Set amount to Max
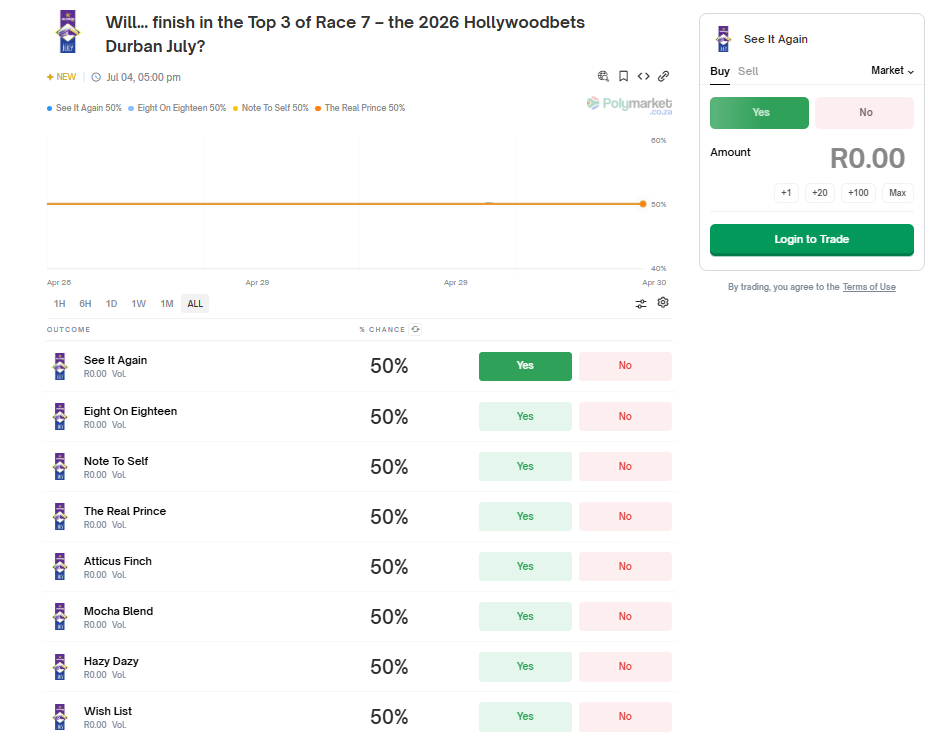The height and width of the screenshot is (749, 933). [x=897, y=193]
